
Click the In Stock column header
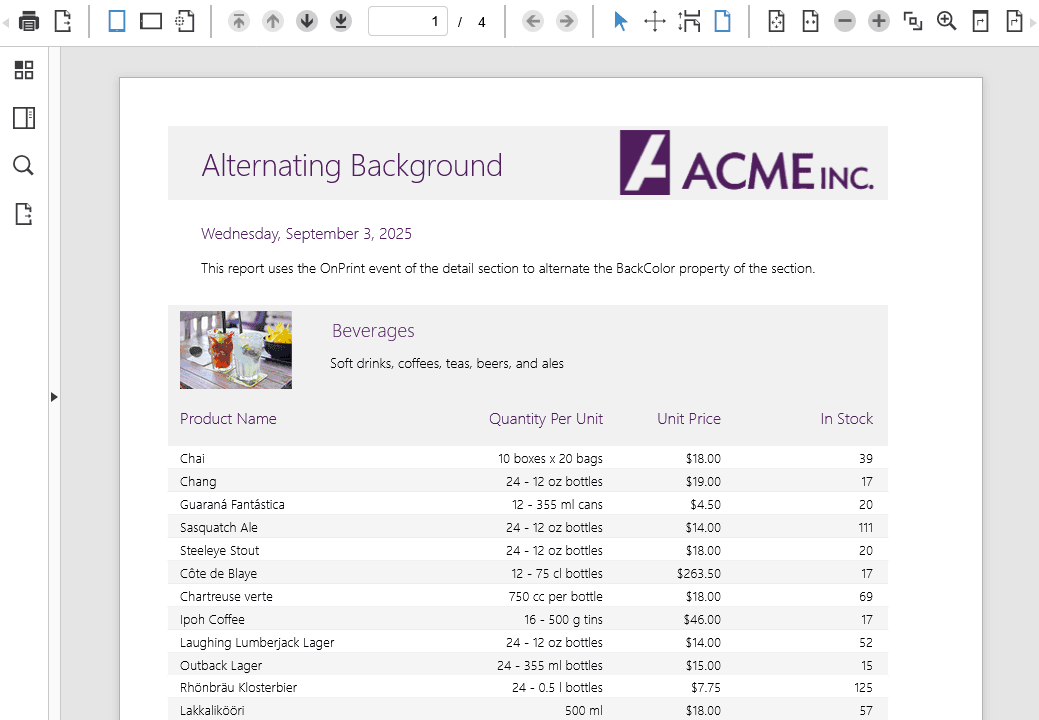point(847,419)
